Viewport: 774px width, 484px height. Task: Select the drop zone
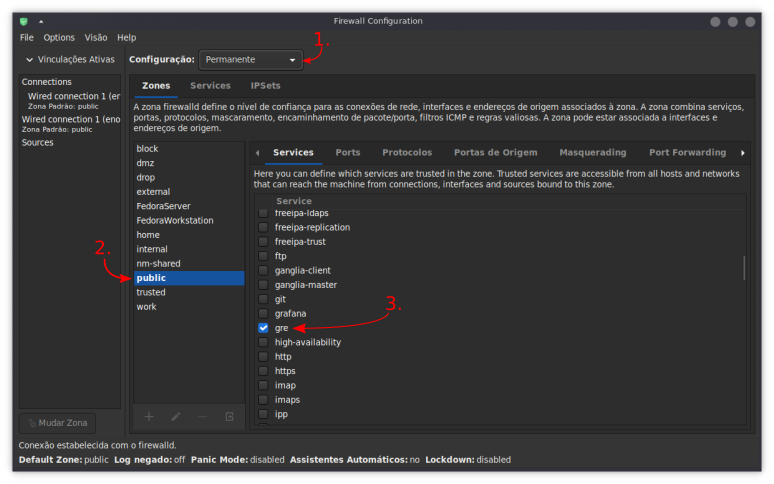click(189, 178)
